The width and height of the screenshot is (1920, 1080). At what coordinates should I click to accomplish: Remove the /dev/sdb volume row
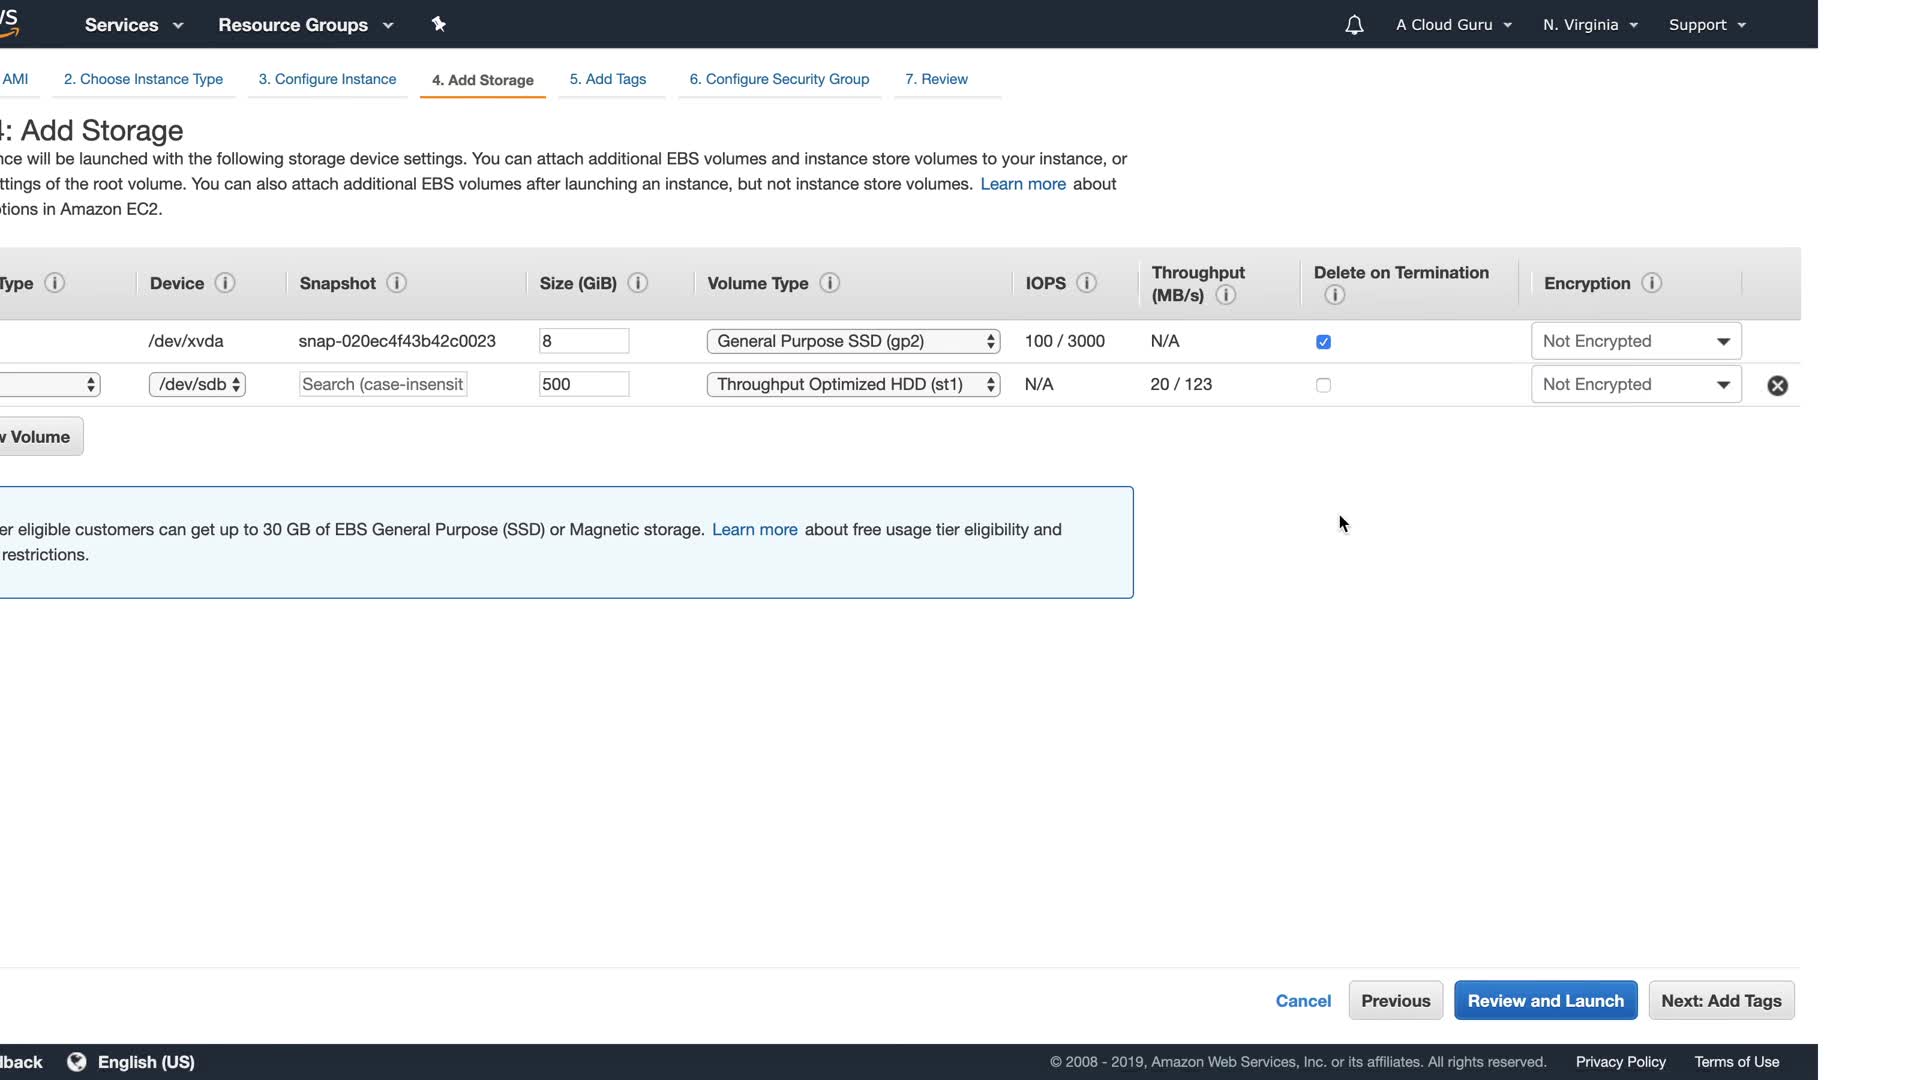(1777, 386)
